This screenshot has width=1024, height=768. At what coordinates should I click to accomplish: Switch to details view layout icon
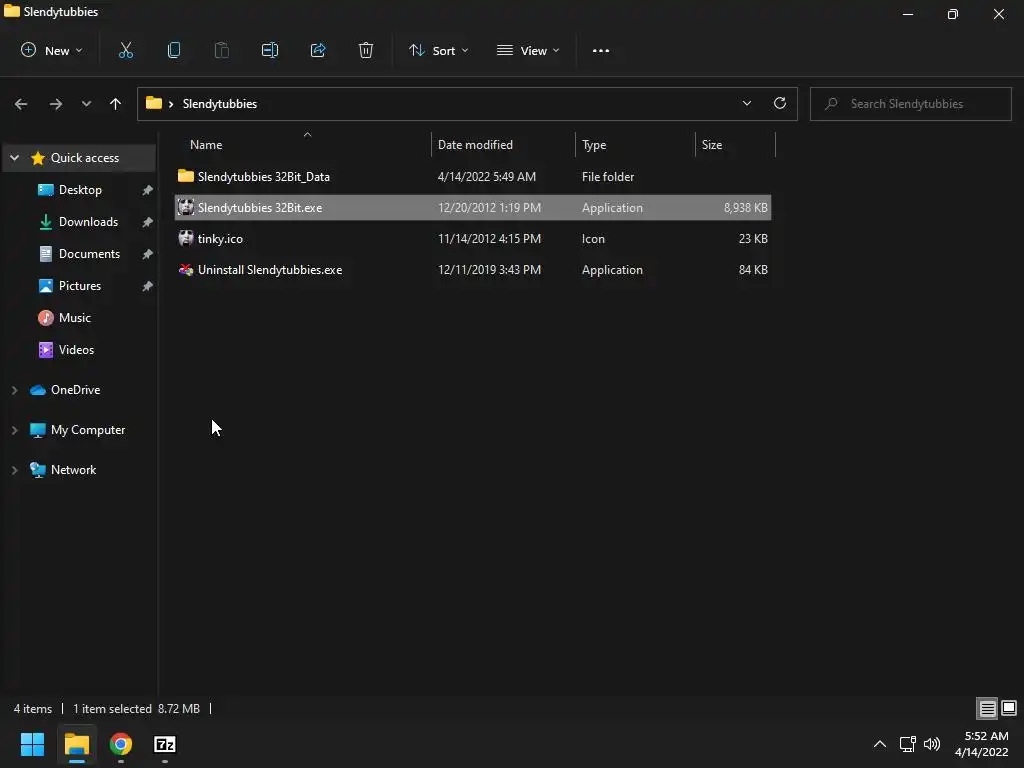[x=987, y=708]
